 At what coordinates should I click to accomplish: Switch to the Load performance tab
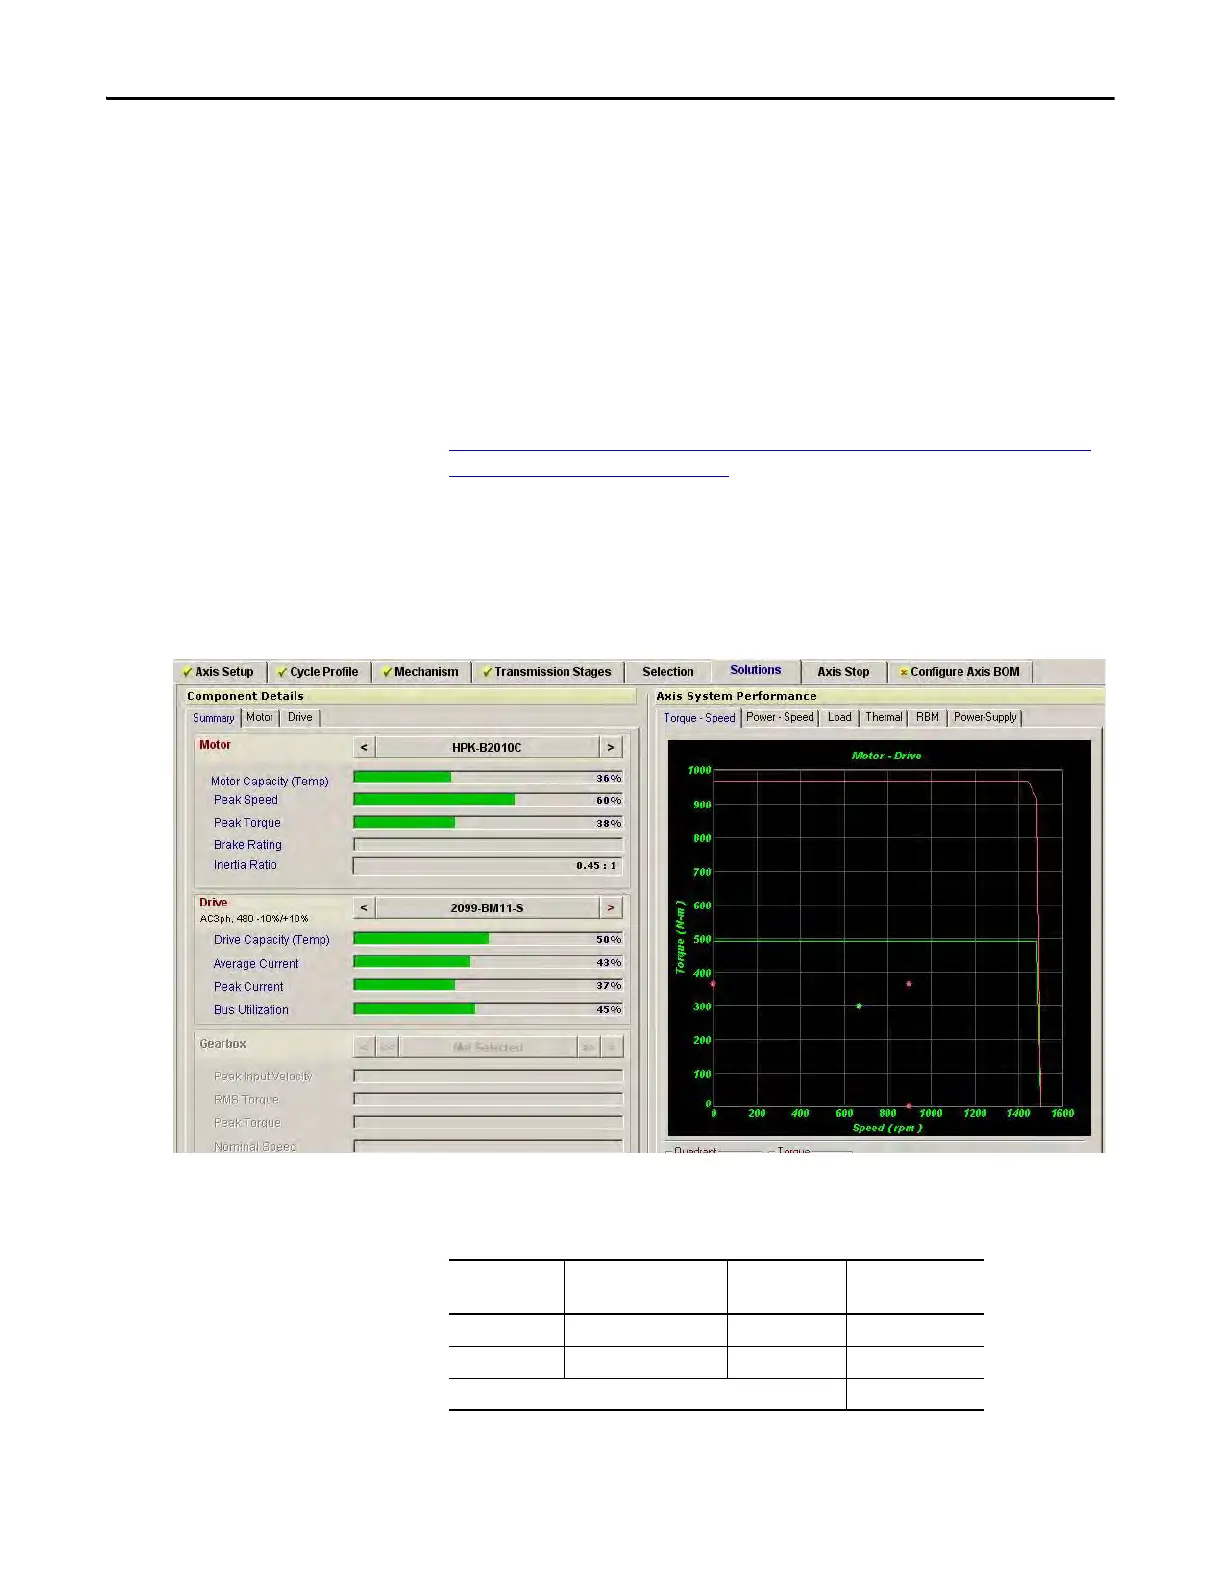(840, 717)
